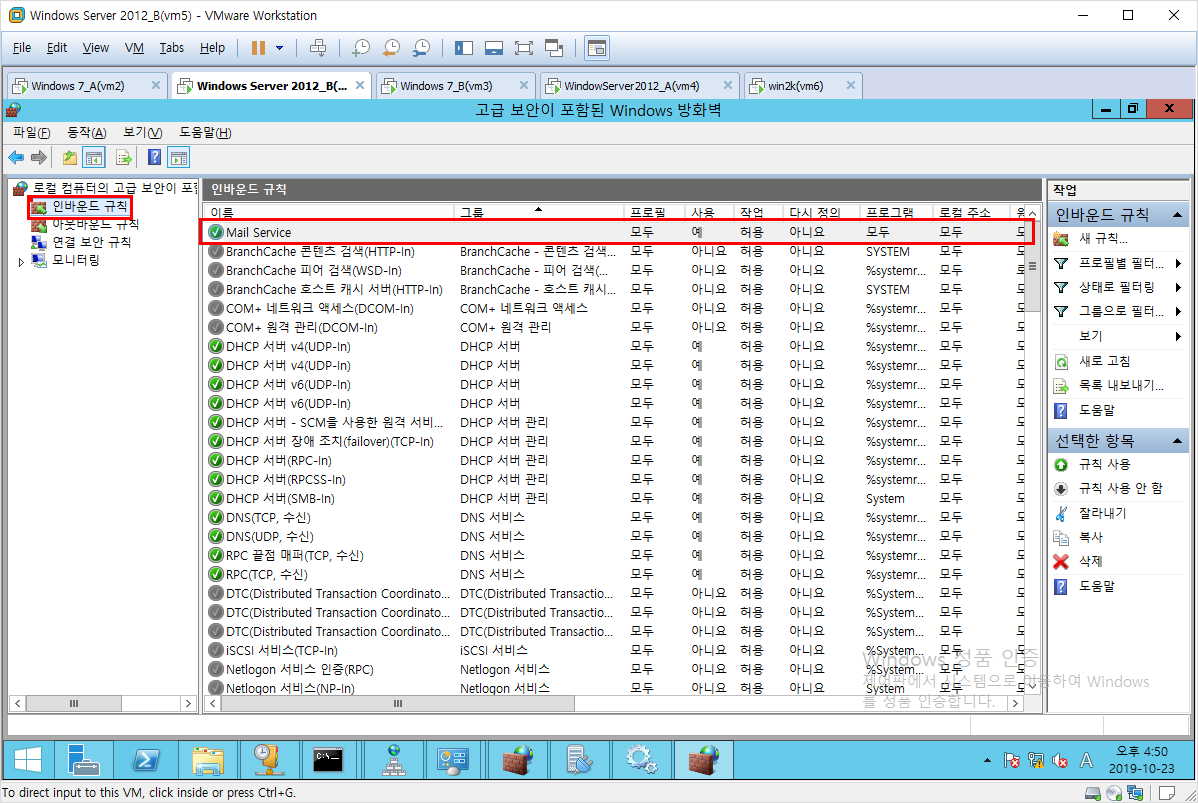Toggle the VMware library sidebar icon
Image resolution: width=1198 pixels, height=803 pixels.
(x=464, y=48)
